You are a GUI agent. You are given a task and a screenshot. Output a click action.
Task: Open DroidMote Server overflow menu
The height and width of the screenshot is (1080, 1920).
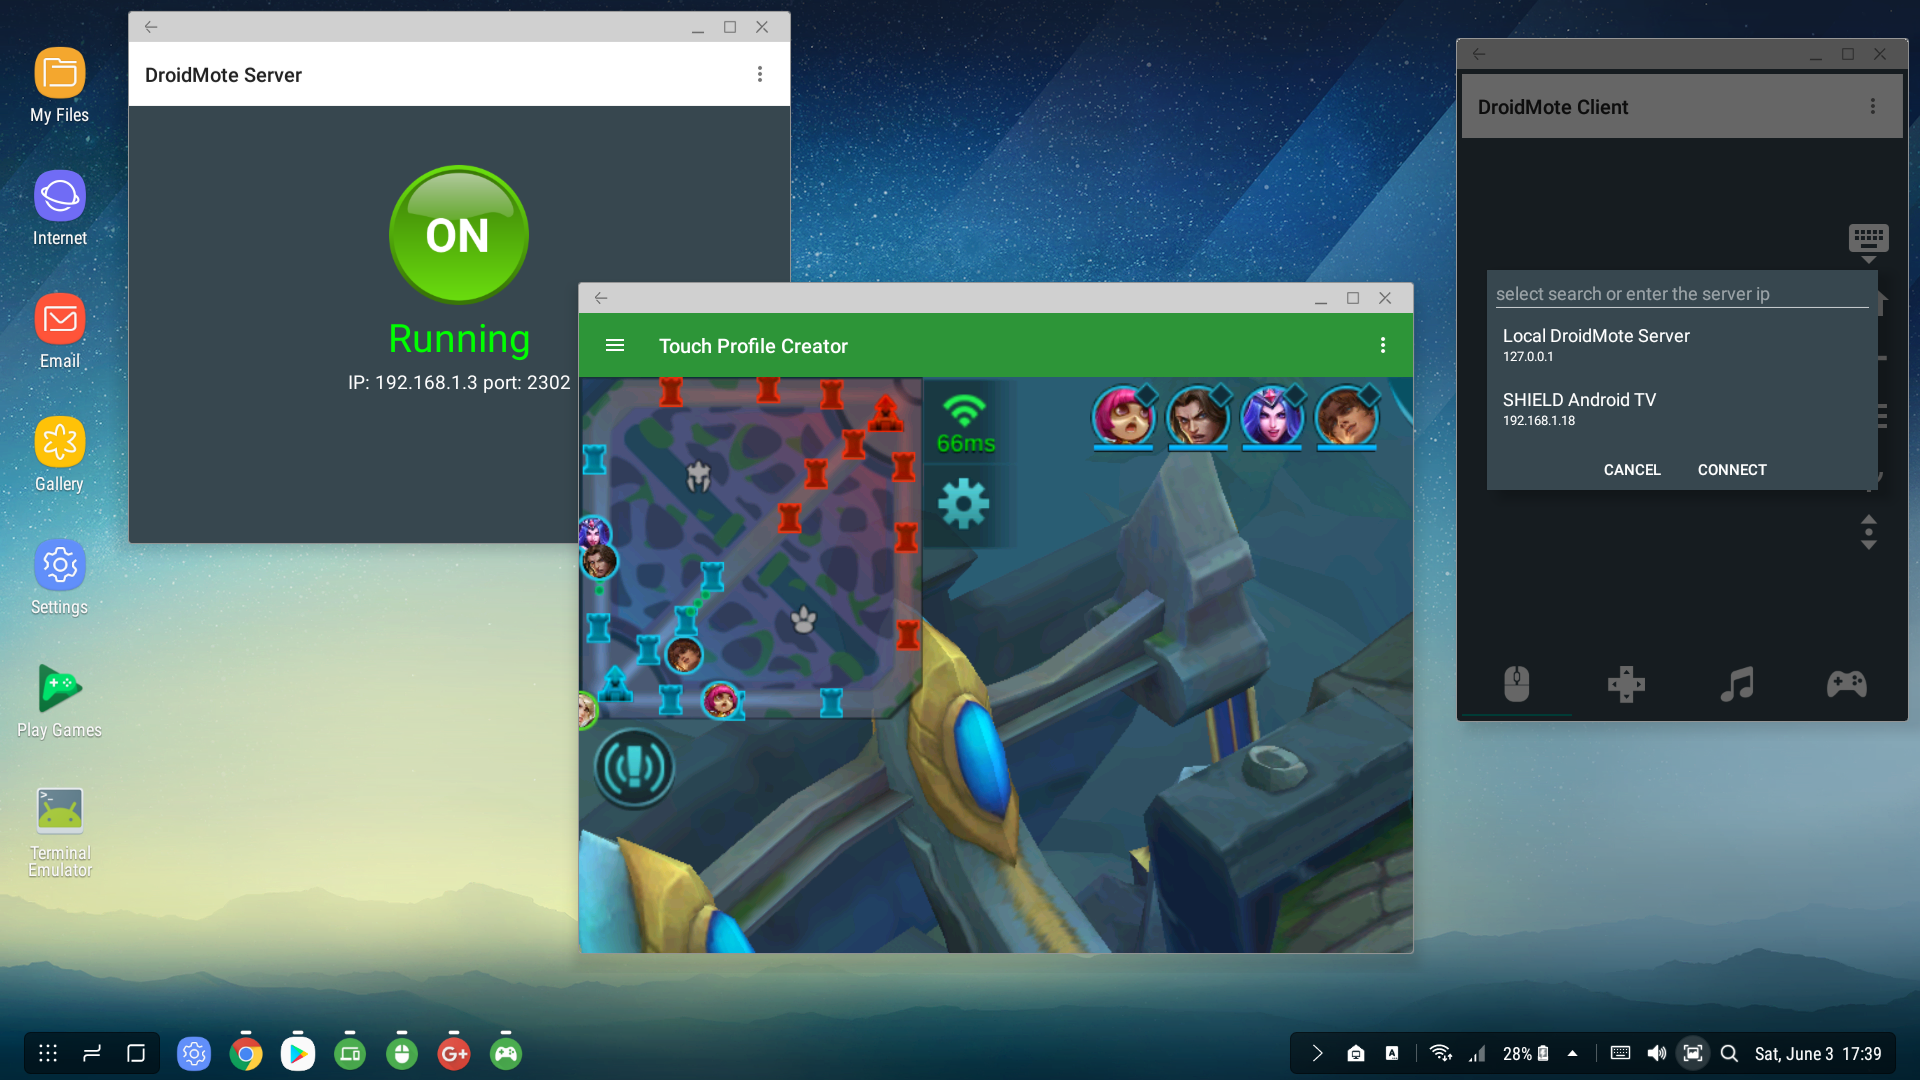click(x=760, y=74)
